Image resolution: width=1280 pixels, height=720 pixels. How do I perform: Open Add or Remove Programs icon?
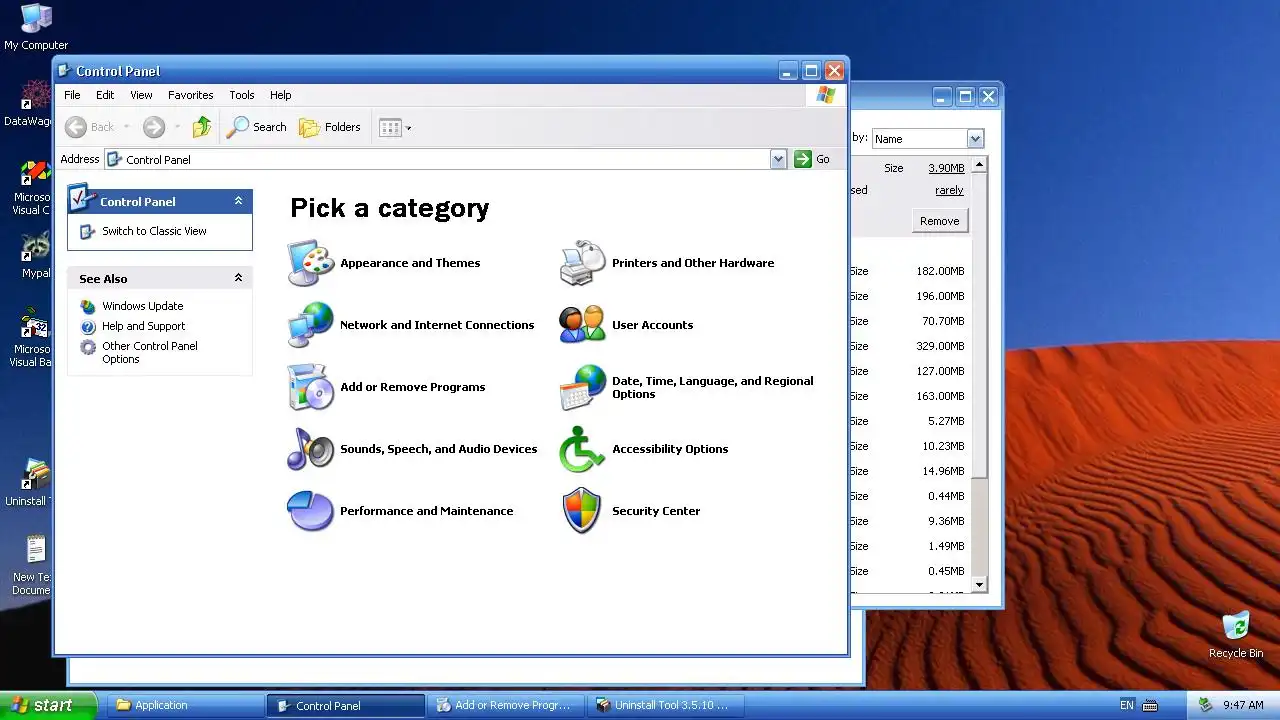click(x=311, y=387)
